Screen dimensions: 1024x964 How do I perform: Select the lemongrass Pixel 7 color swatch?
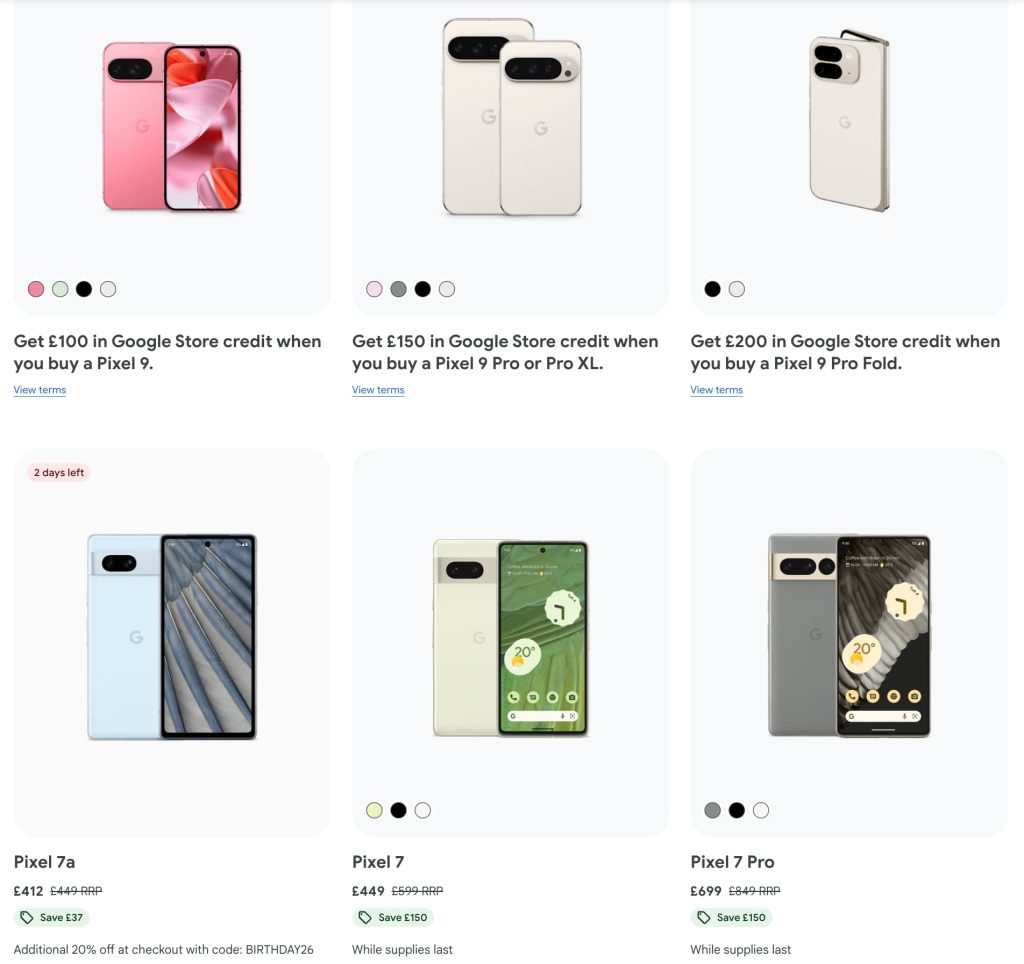coord(374,810)
